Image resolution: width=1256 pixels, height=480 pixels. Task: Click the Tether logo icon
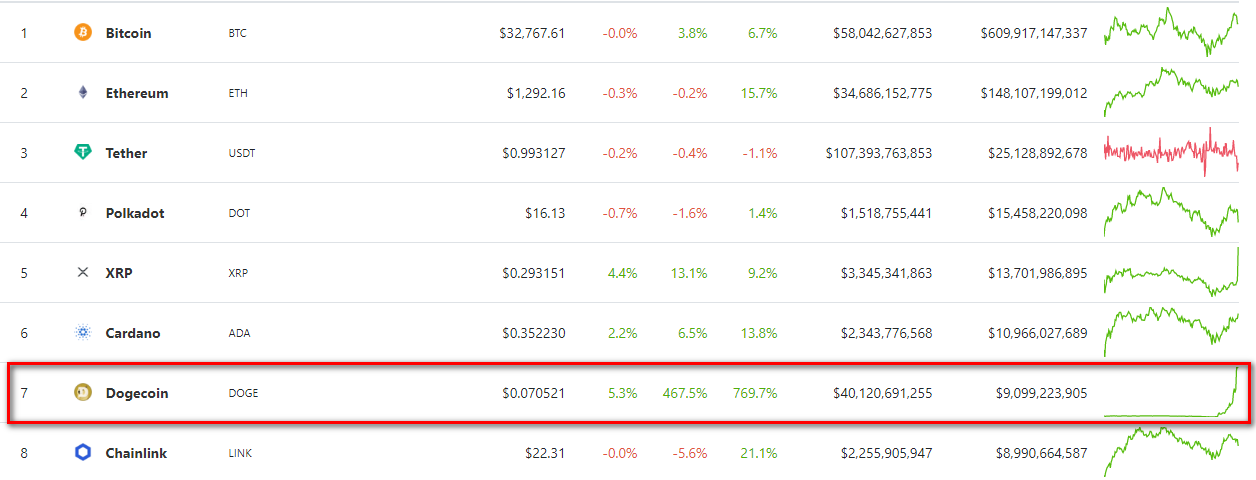83,153
